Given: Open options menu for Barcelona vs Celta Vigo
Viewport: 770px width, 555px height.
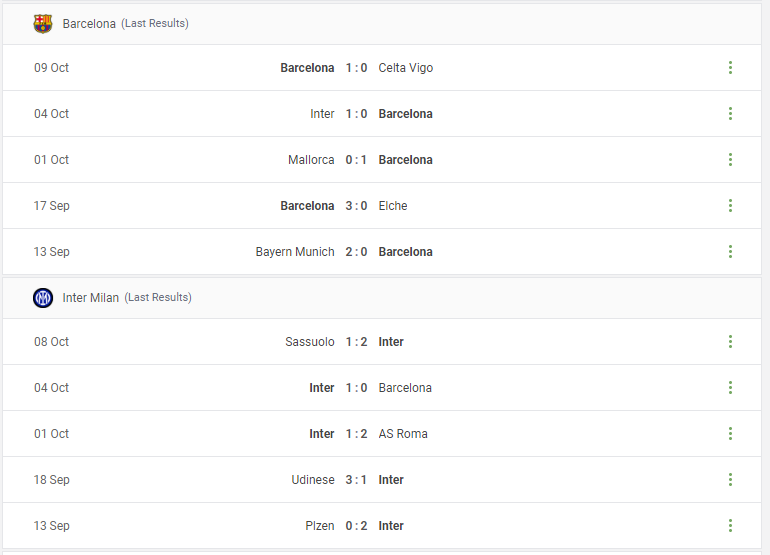Looking at the screenshot, I should (x=730, y=68).
